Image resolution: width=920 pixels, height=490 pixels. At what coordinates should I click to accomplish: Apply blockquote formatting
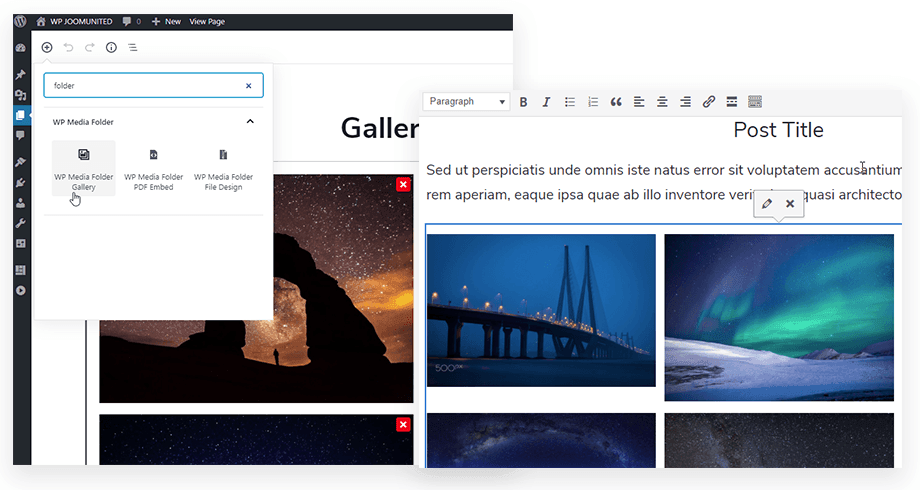(x=615, y=102)
